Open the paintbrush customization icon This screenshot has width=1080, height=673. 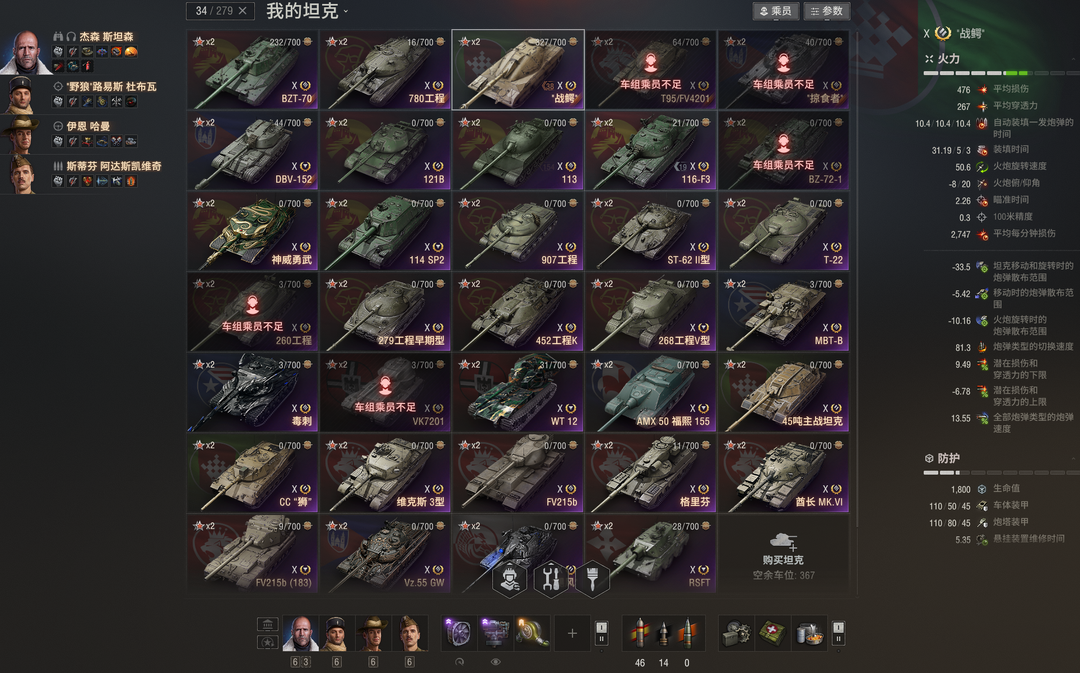pyautogui.click(x=592, y=579)
